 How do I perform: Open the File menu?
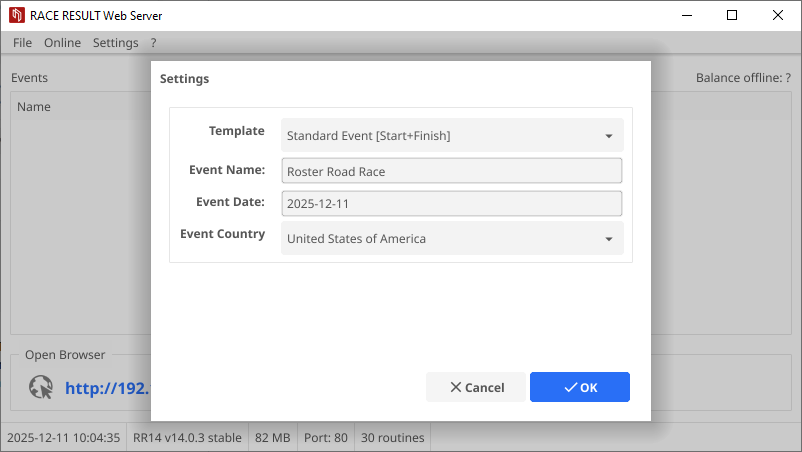tap(23, 43)
